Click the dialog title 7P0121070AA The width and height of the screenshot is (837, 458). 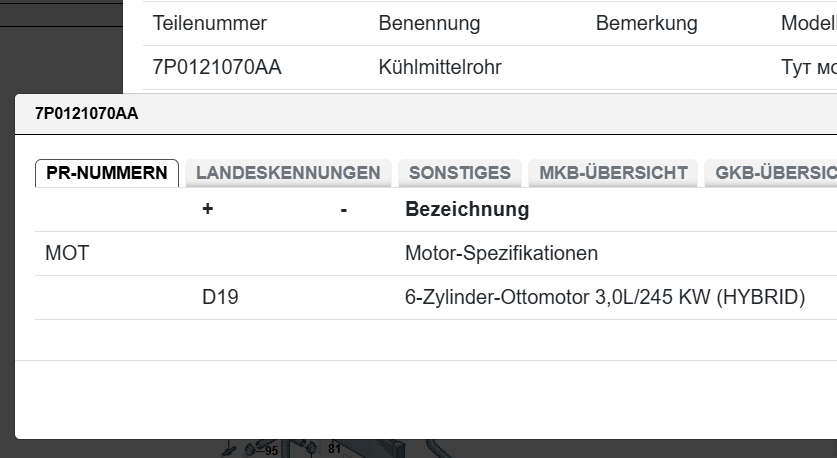(86, 114)
